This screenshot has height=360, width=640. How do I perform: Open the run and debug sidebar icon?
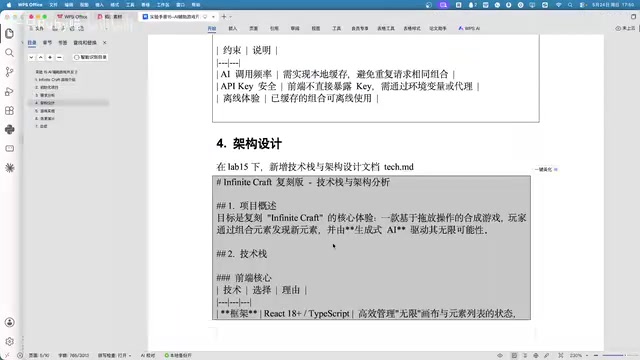point(9,91)
